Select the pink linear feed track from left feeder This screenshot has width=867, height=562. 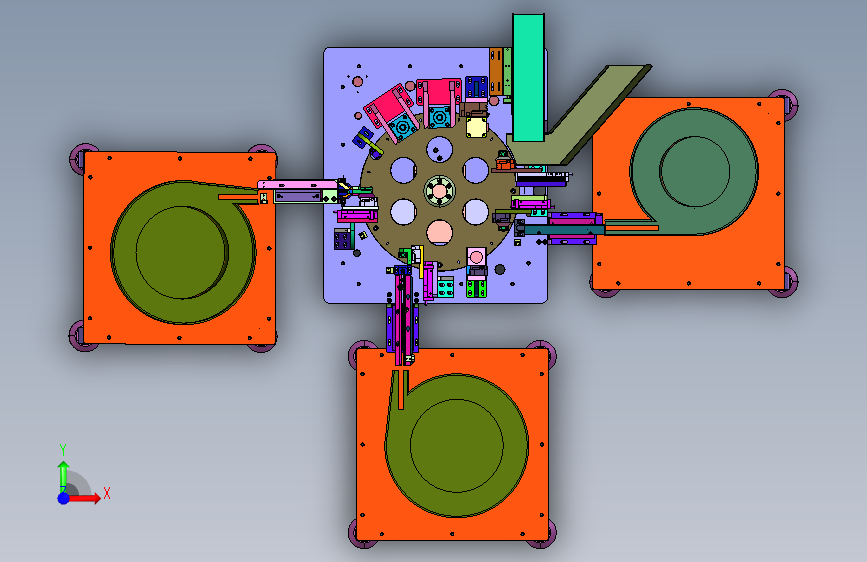(x=297, y=184)
